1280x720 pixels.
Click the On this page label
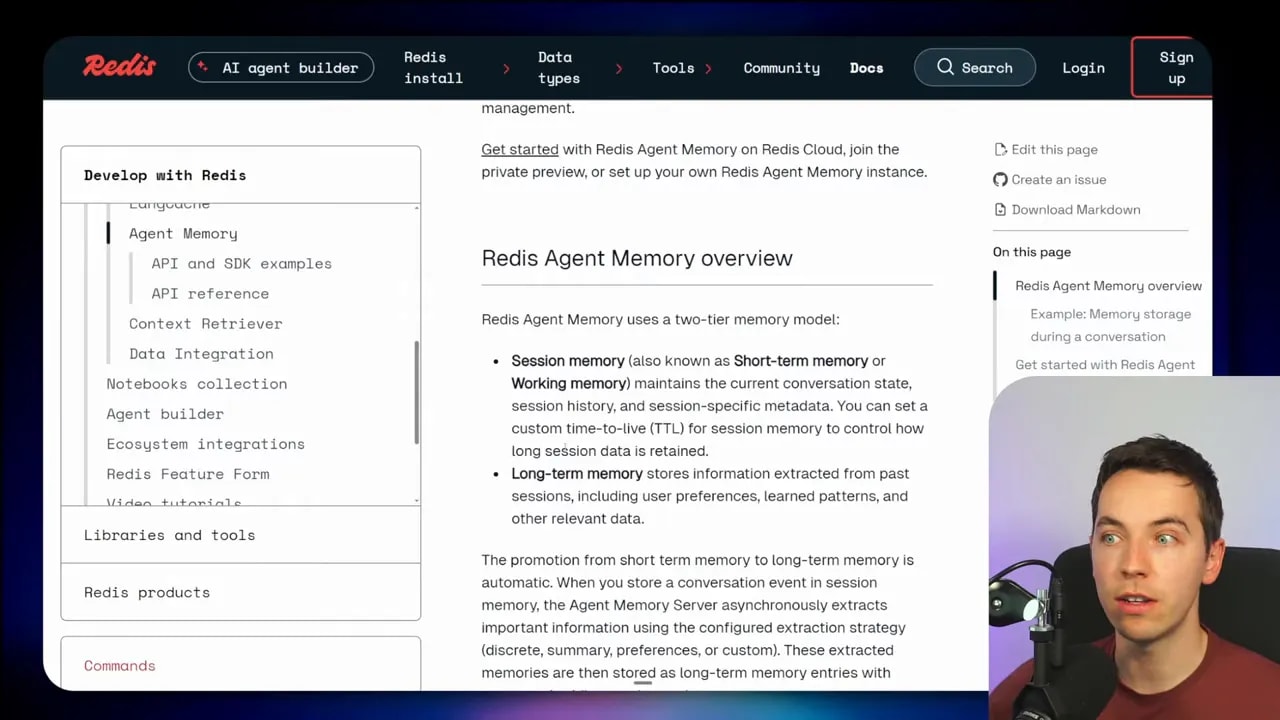(x=1031, y=252)
